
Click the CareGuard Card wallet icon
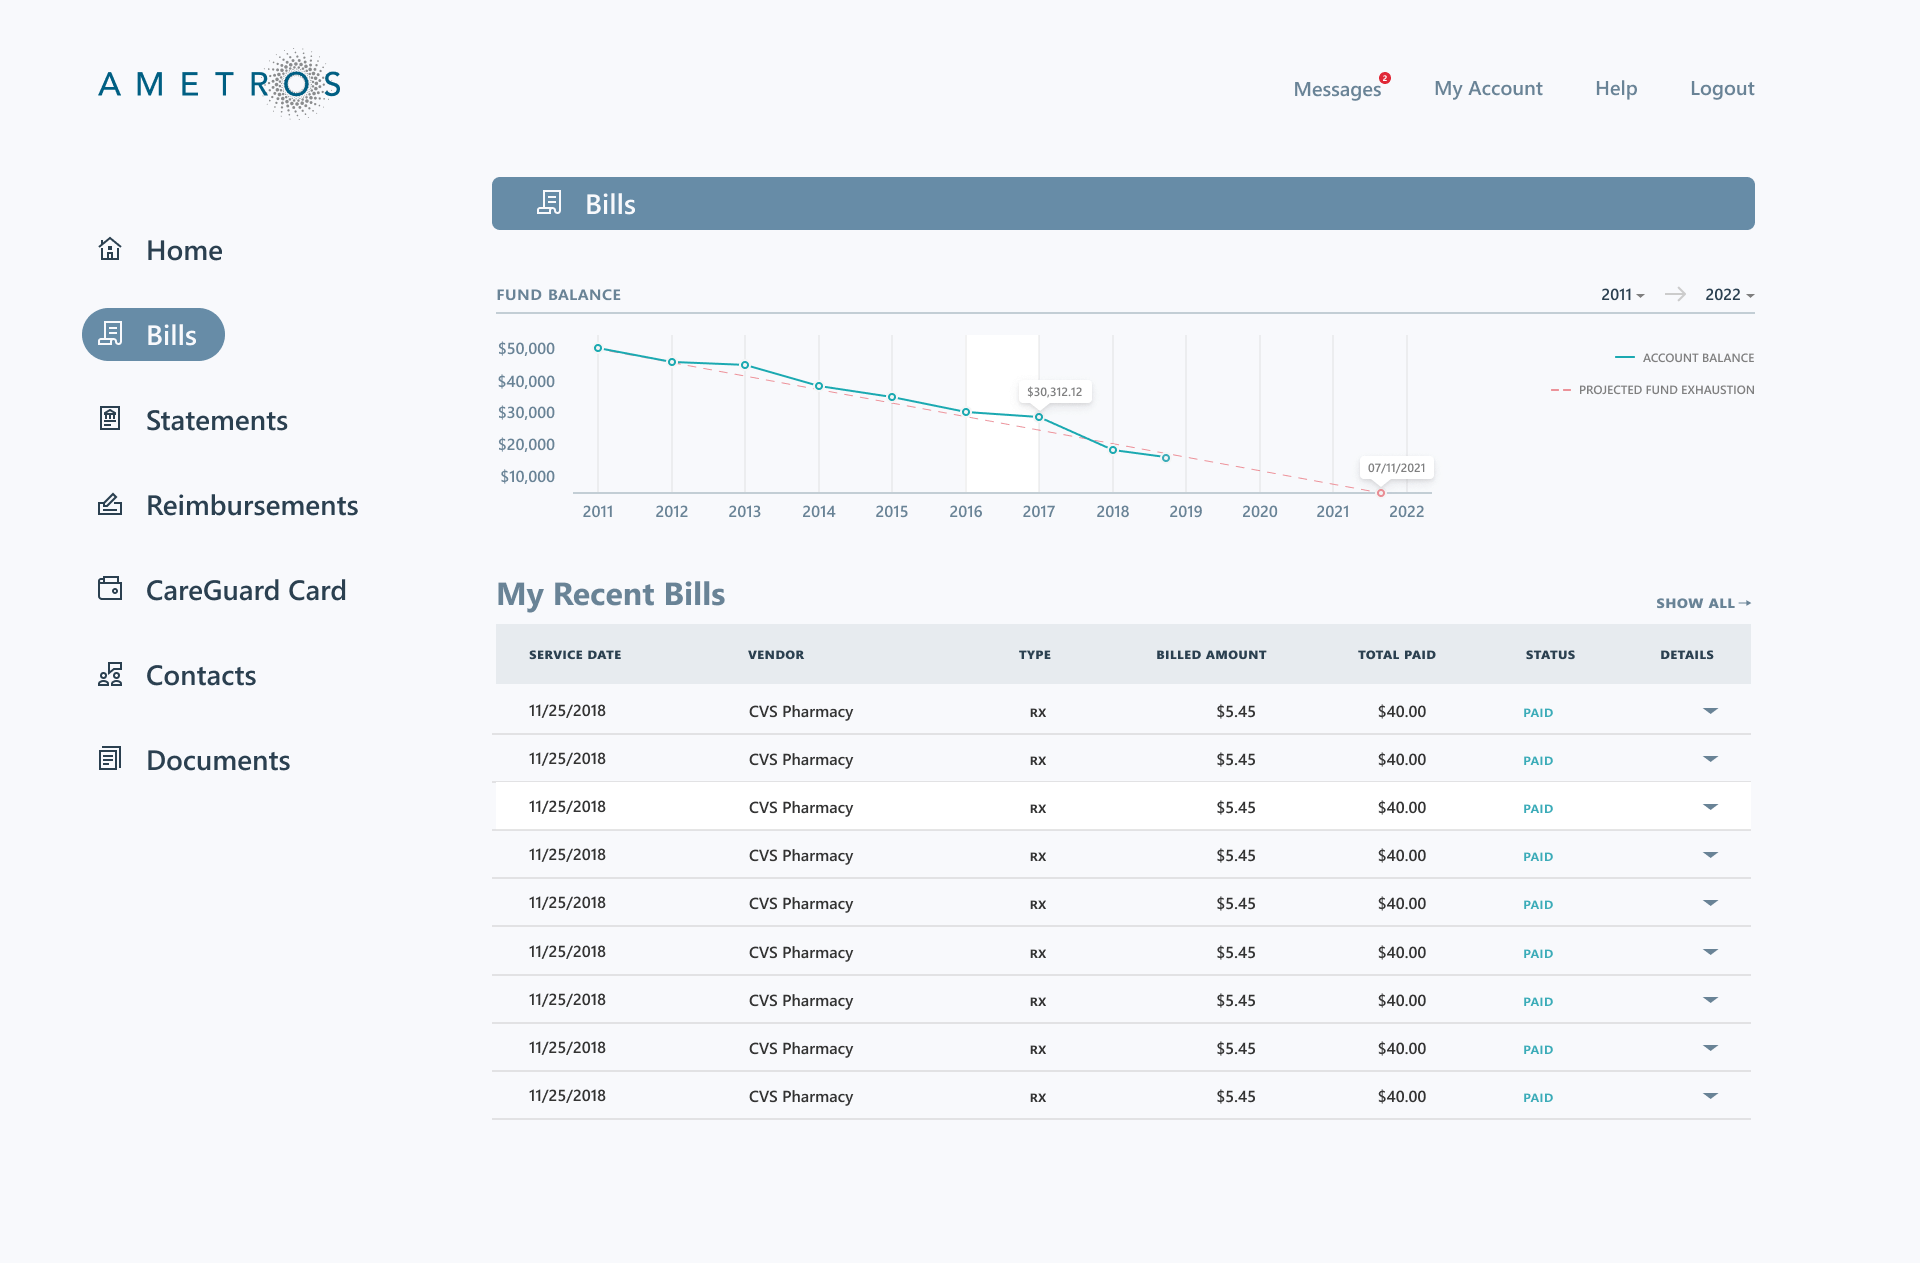point(110,589)
